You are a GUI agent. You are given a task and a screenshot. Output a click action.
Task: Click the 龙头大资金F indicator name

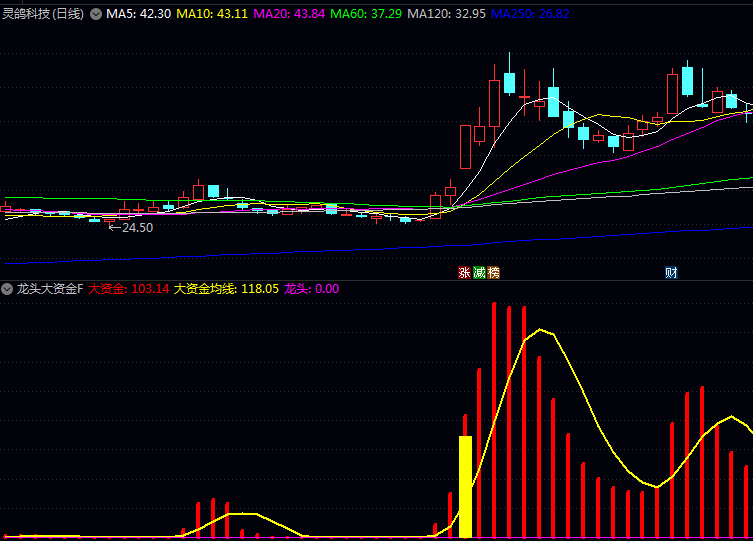tap(50, 289)
